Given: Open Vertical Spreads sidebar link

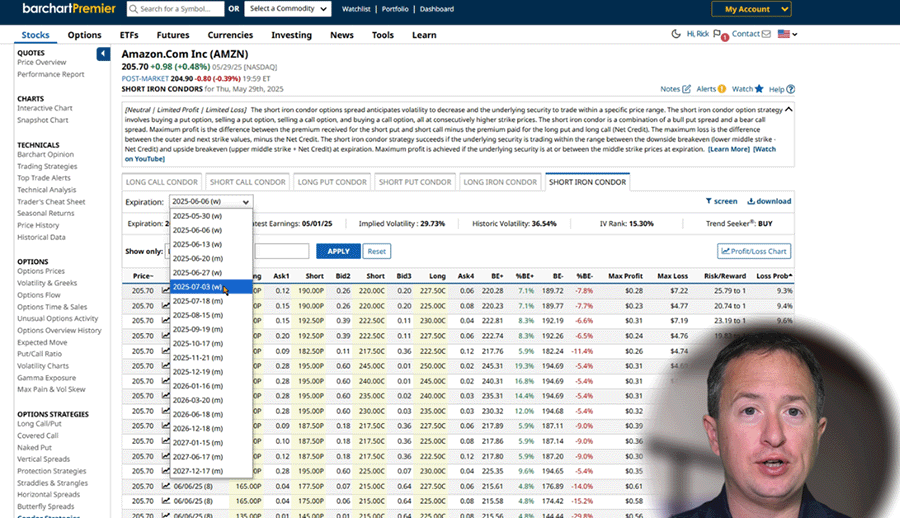Looking at the screenshot, I should coord(44,459).
